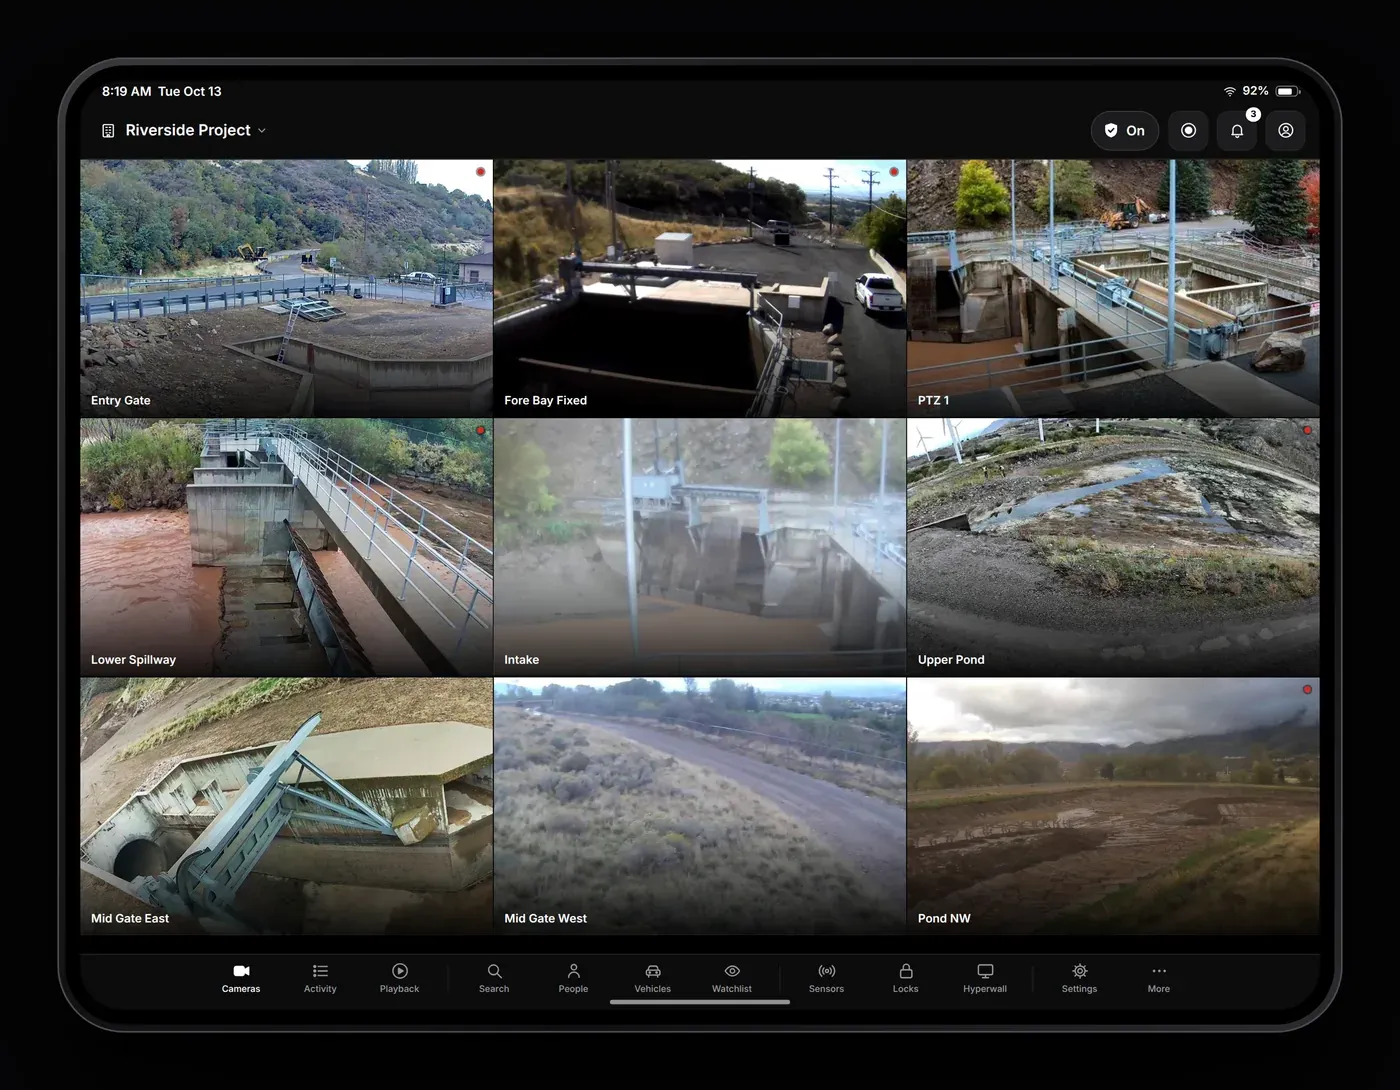The width and height of the screenshot is (1400, 1090).
Task: Open the Mid Gate West camera feed
Action: pyautogui.click(x=700, y=806)
